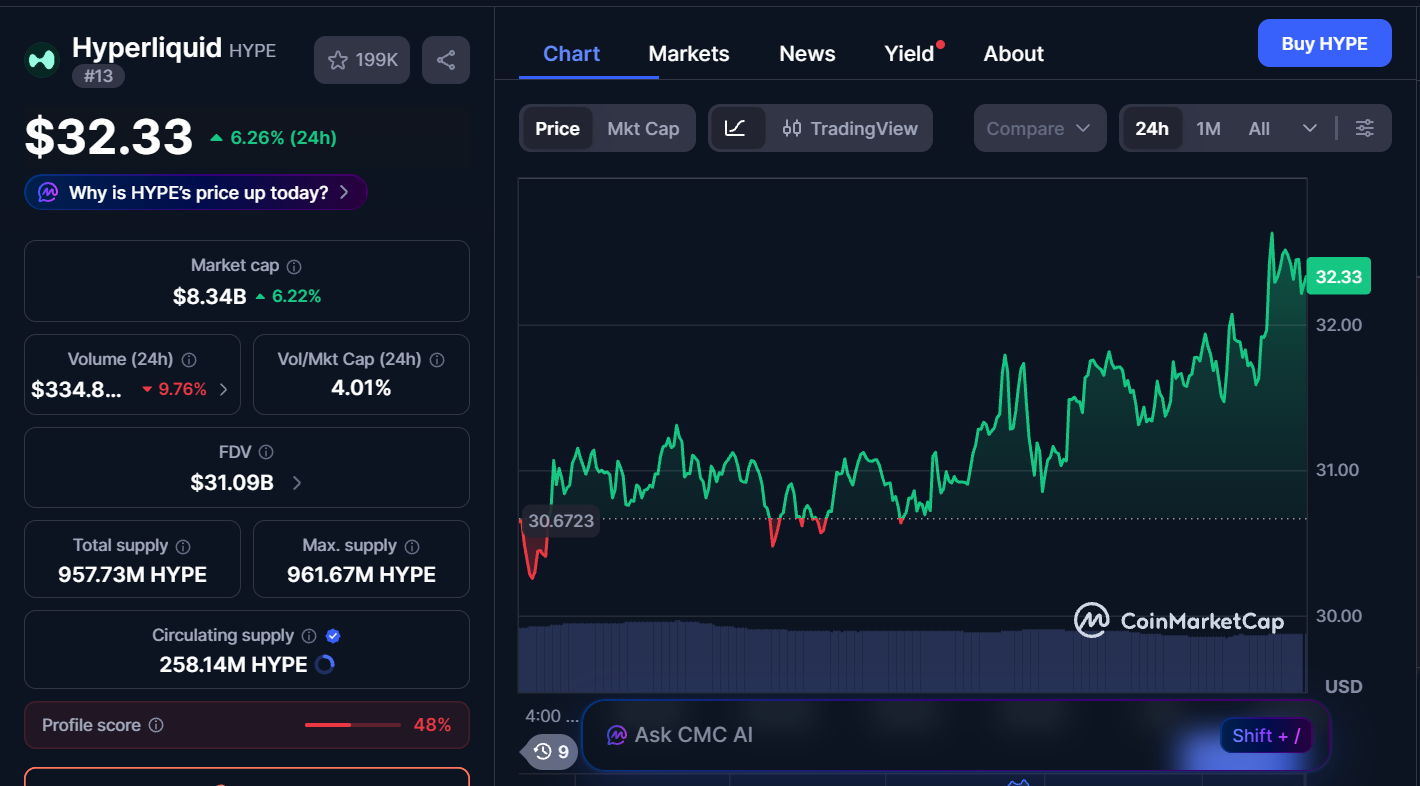The height and width of the screenshot is (786, 1420).
Task: Open the News tab
Action: pyautogui.click(x=807, y=53)
